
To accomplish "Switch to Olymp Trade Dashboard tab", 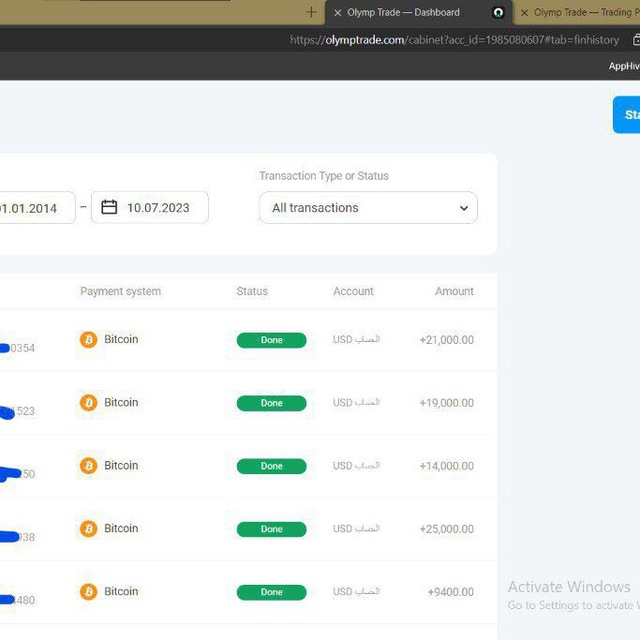I will click(x=418, y=13).
